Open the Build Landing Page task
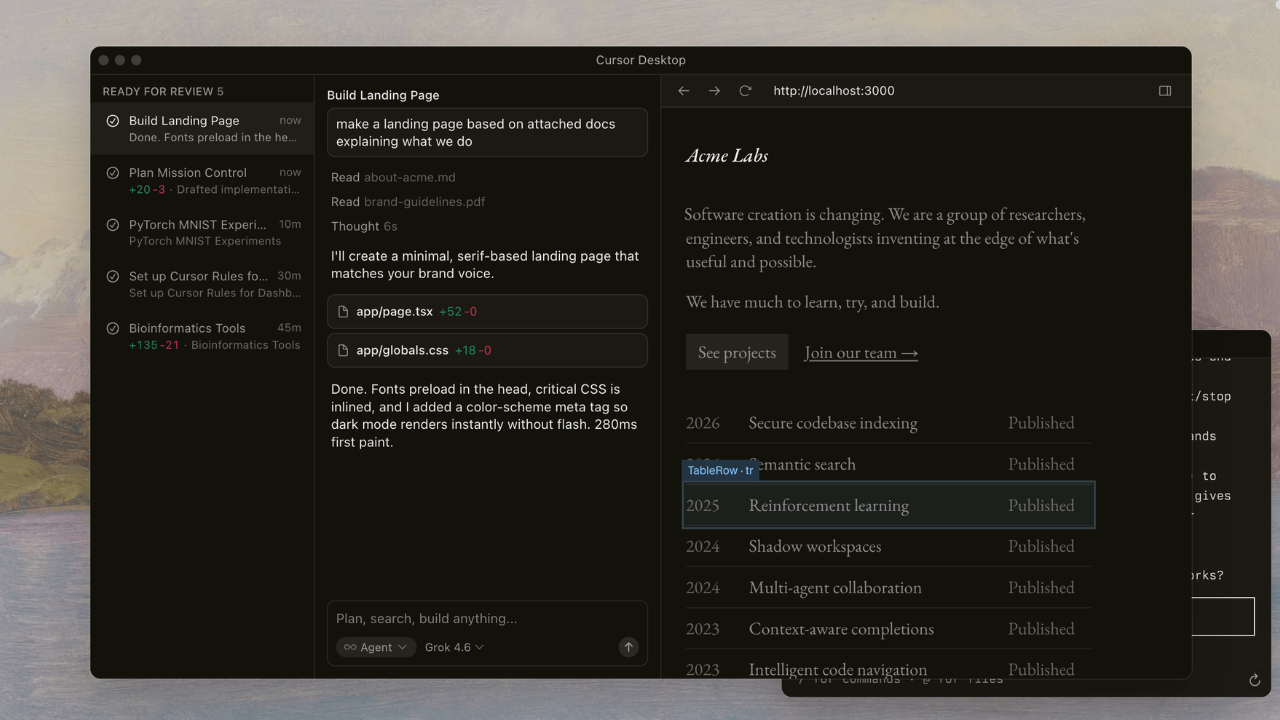This screenshot has width=1280, height=720. [203, 129]
